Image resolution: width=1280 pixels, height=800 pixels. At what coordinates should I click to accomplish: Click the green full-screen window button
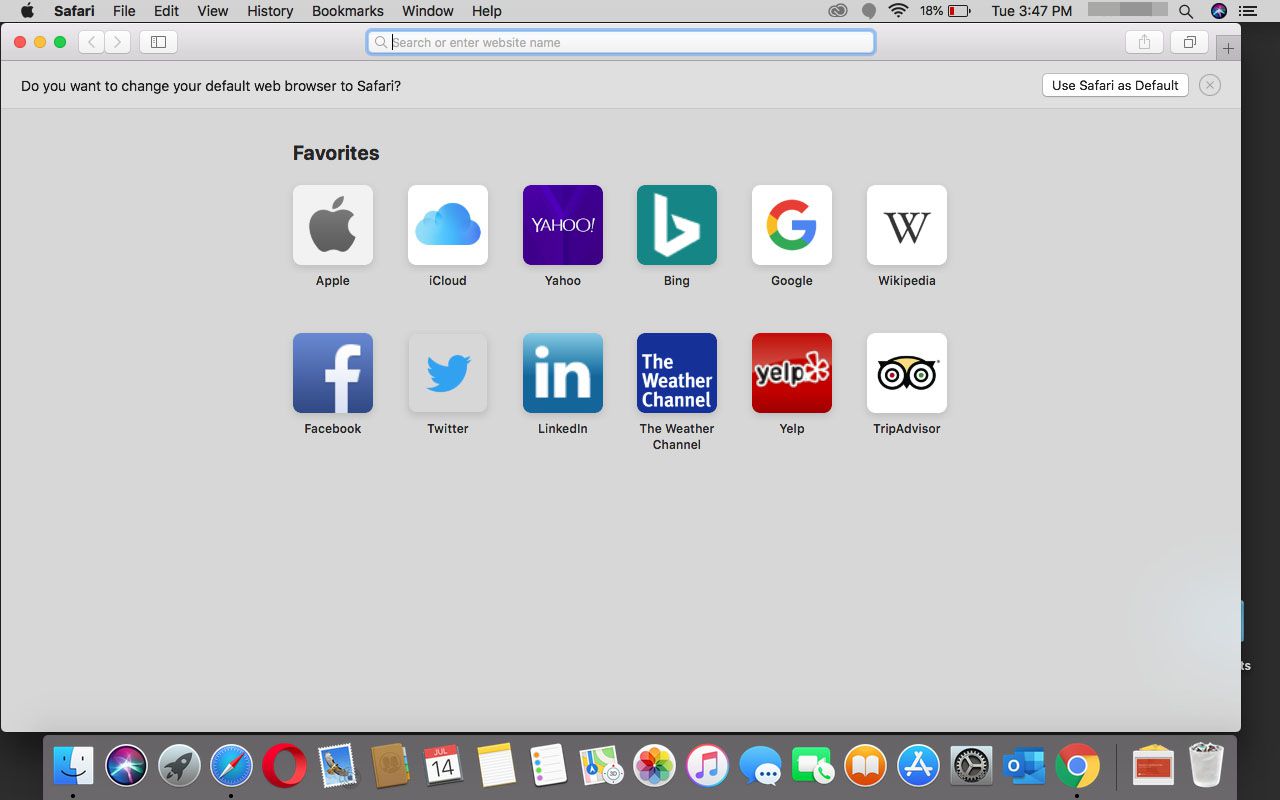point(60,42)
